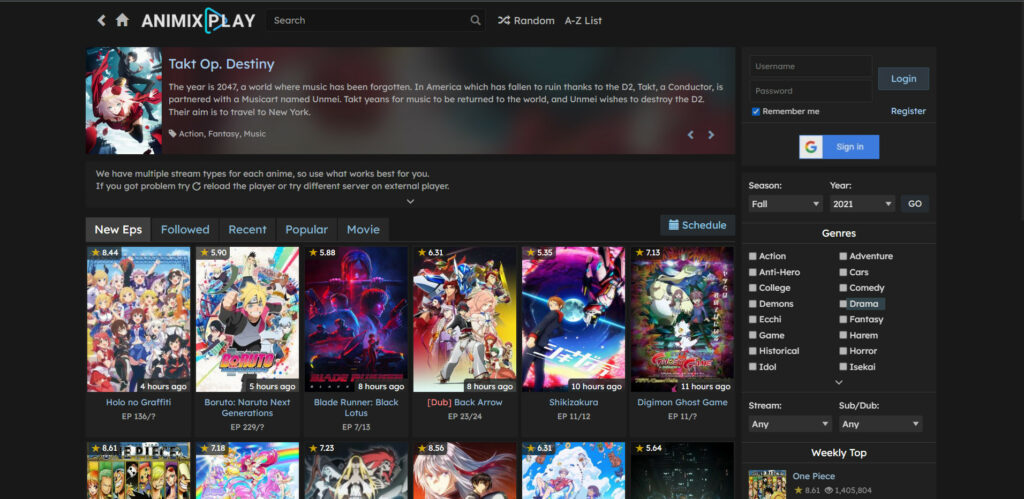Screen dimensions: 1024x499
Task: Focus the Search input field
Action: click(x=368, y=20)
